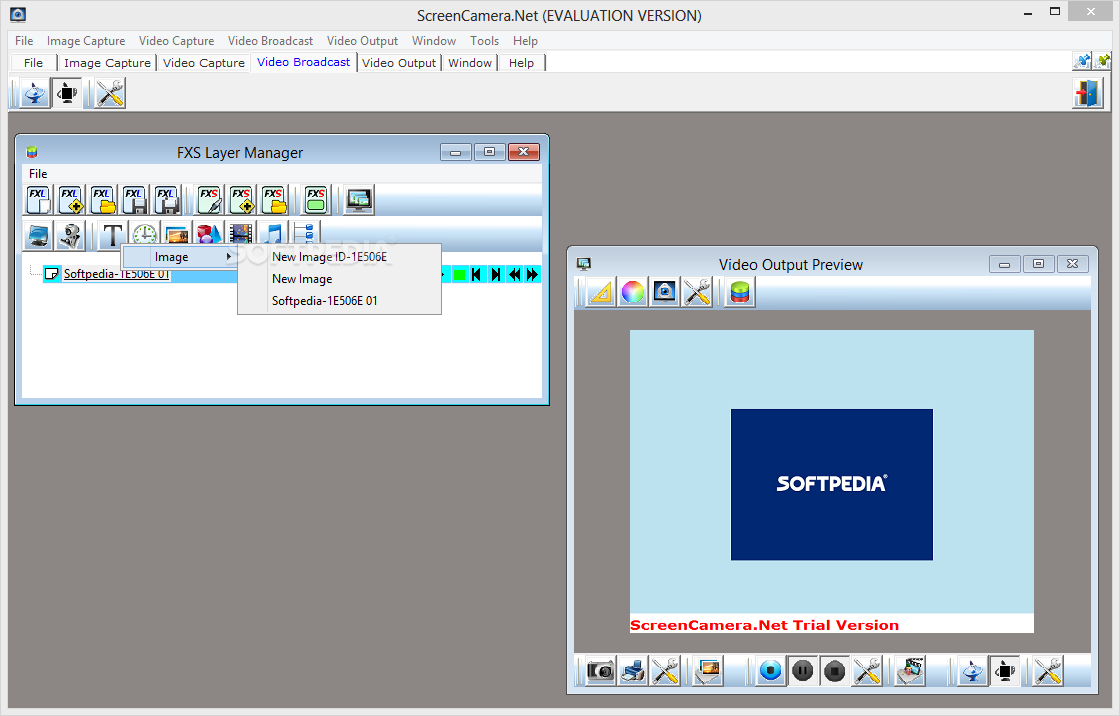Select Softpedia-1E506E 01 layer in tree
Viewport: 1120px width, 716px height.
116,274
